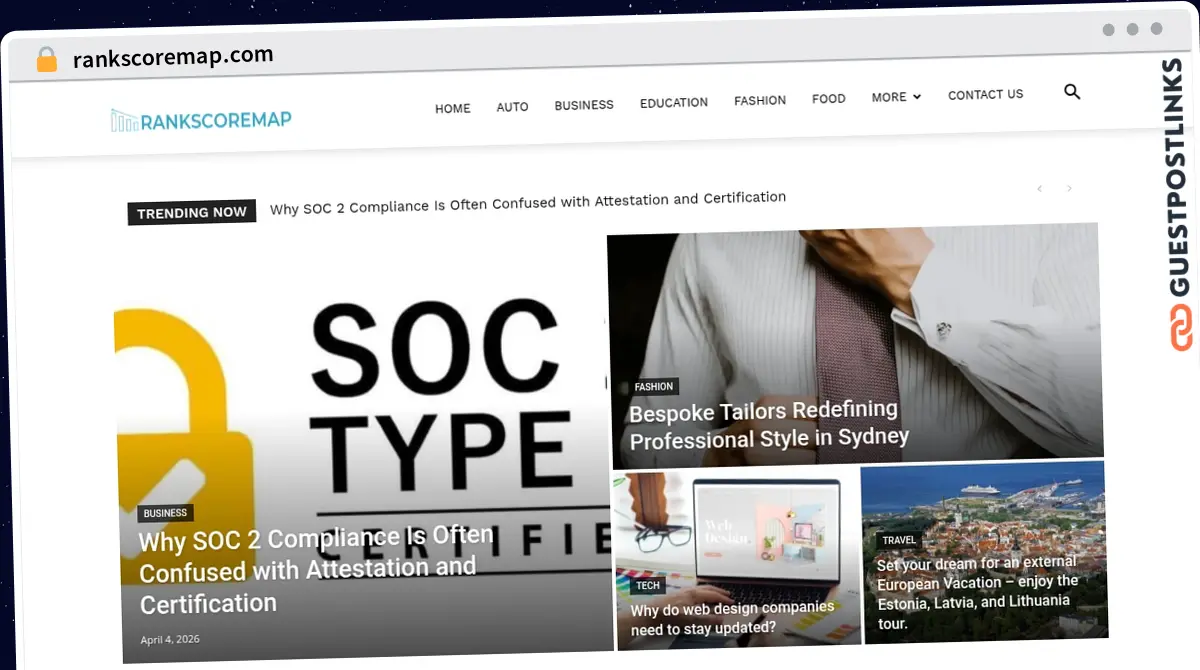Open the FASHION menu item
Viewport: 1200px width, 670px height.
760,100
